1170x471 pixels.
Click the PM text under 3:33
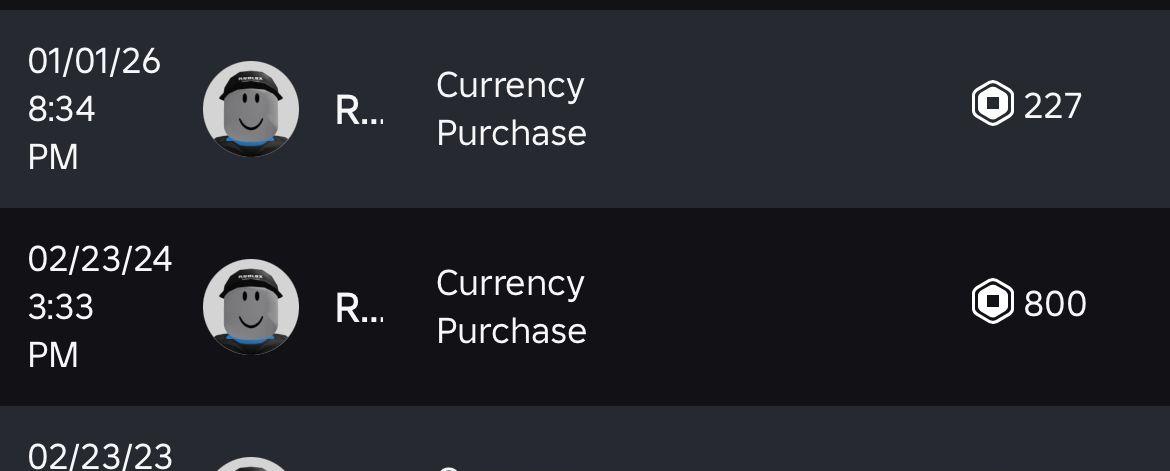[53, 355]
